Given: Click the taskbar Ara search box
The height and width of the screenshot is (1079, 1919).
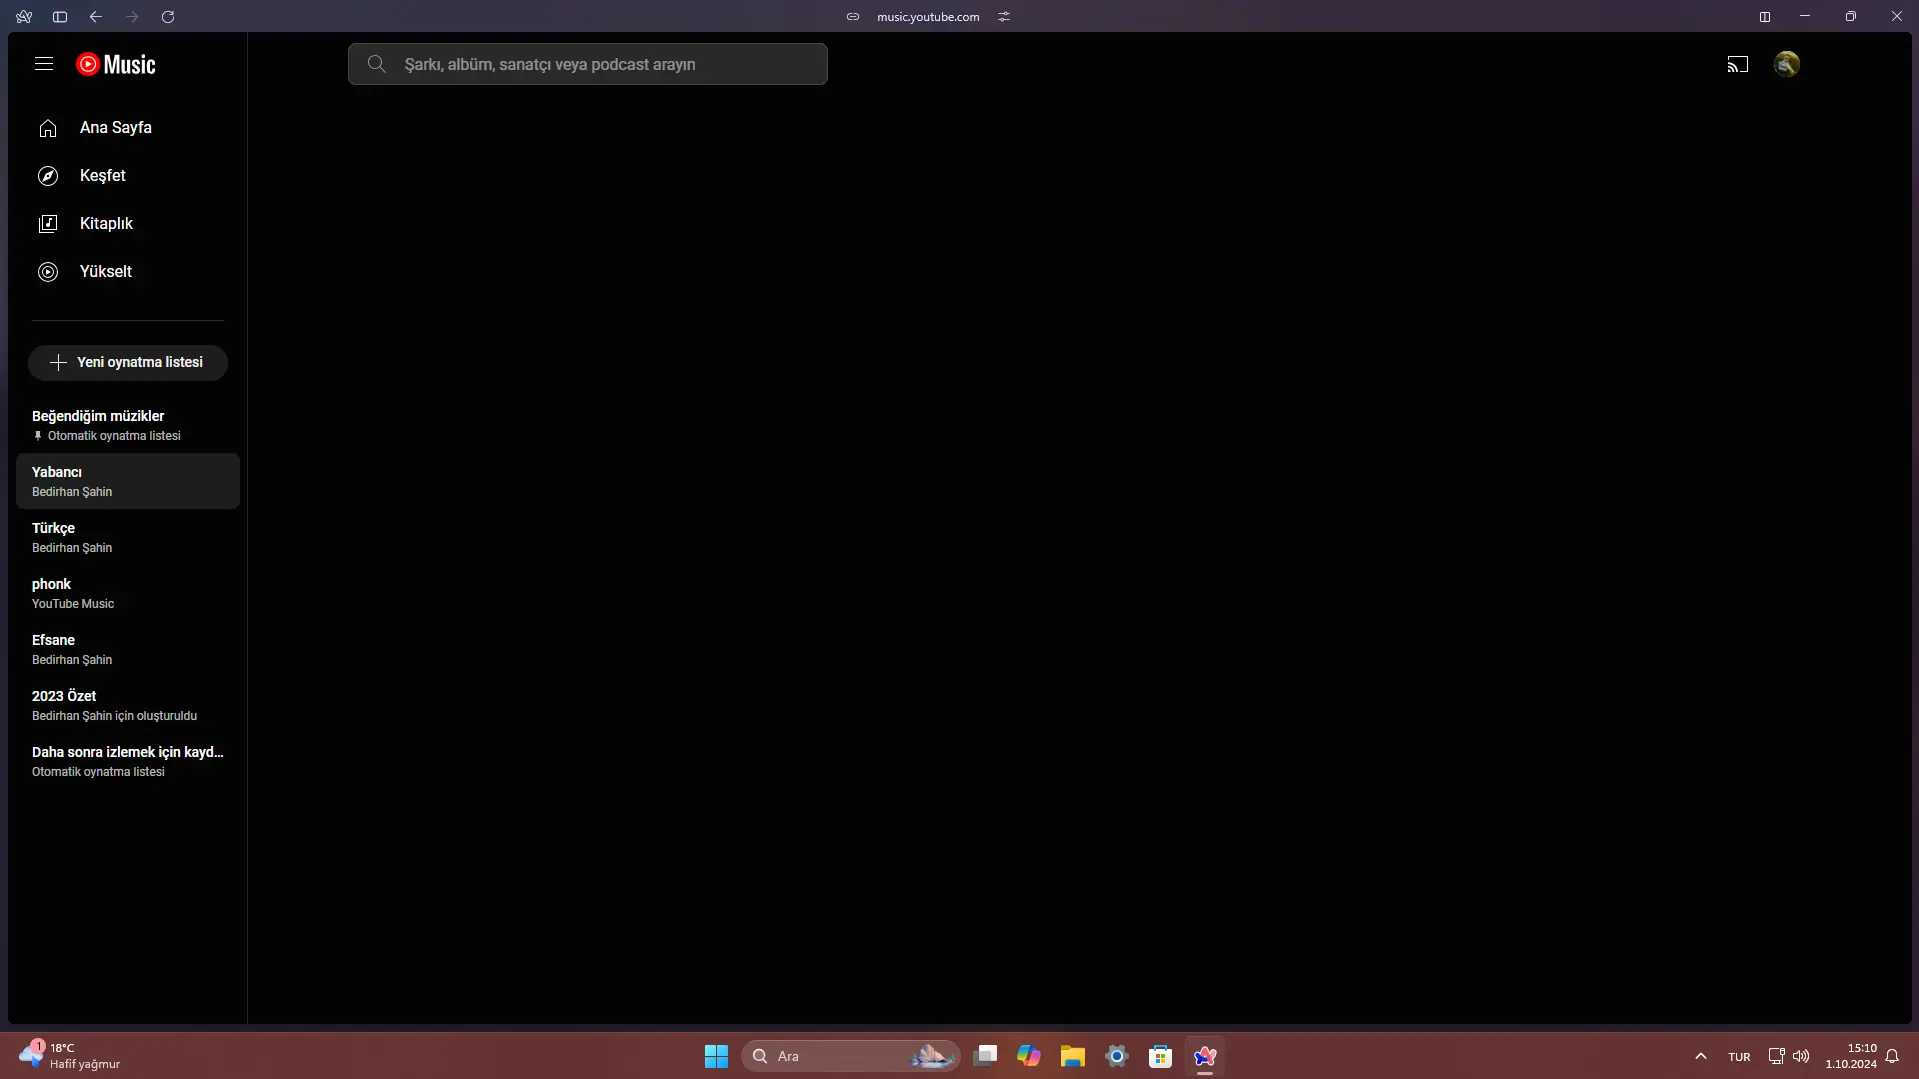Looking at the screenshot, I should coord(850,1056).
